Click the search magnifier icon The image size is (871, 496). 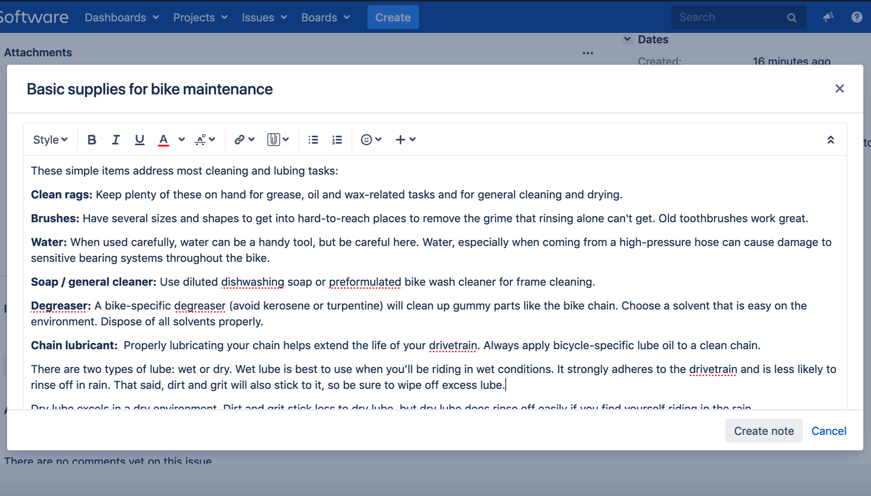coord(792,18)
